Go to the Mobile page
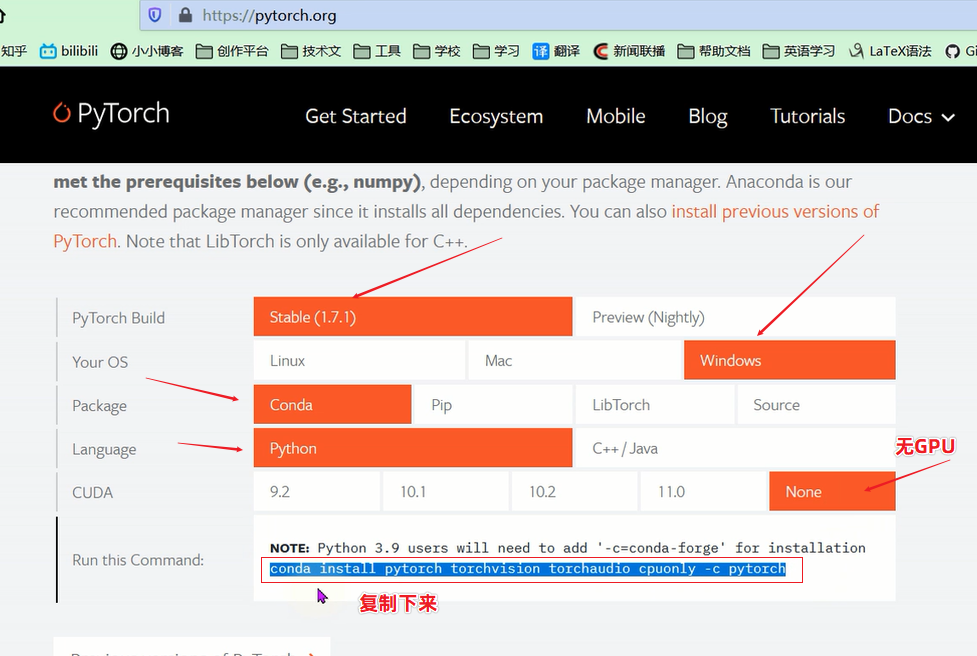The height and width of the screenshot is (656, 977). [x=616, y=116]
